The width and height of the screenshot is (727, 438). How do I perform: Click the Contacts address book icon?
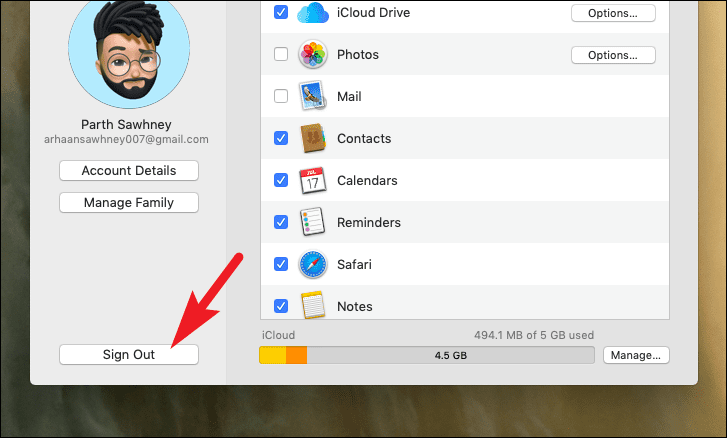[x=313, y=138]
